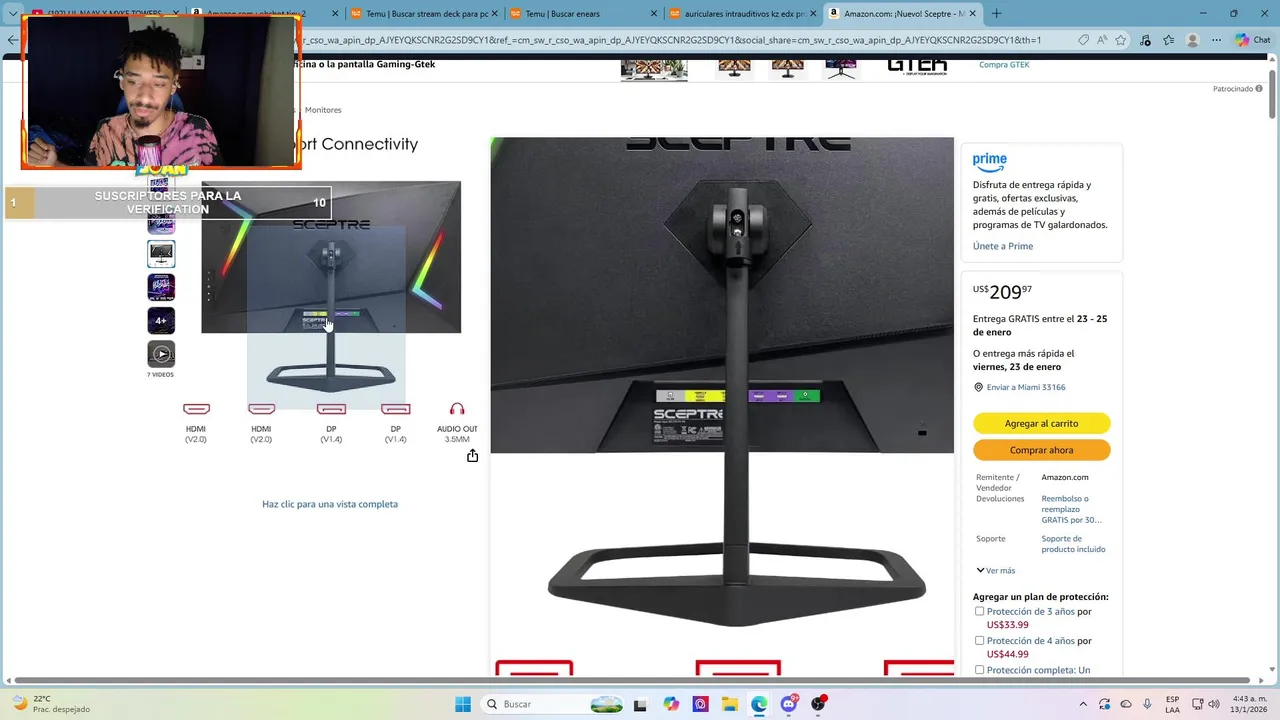Open the 'Protección de 4 años' plan link
The height and width of the screenshot is (720, 1280).
pos(1031,641)
